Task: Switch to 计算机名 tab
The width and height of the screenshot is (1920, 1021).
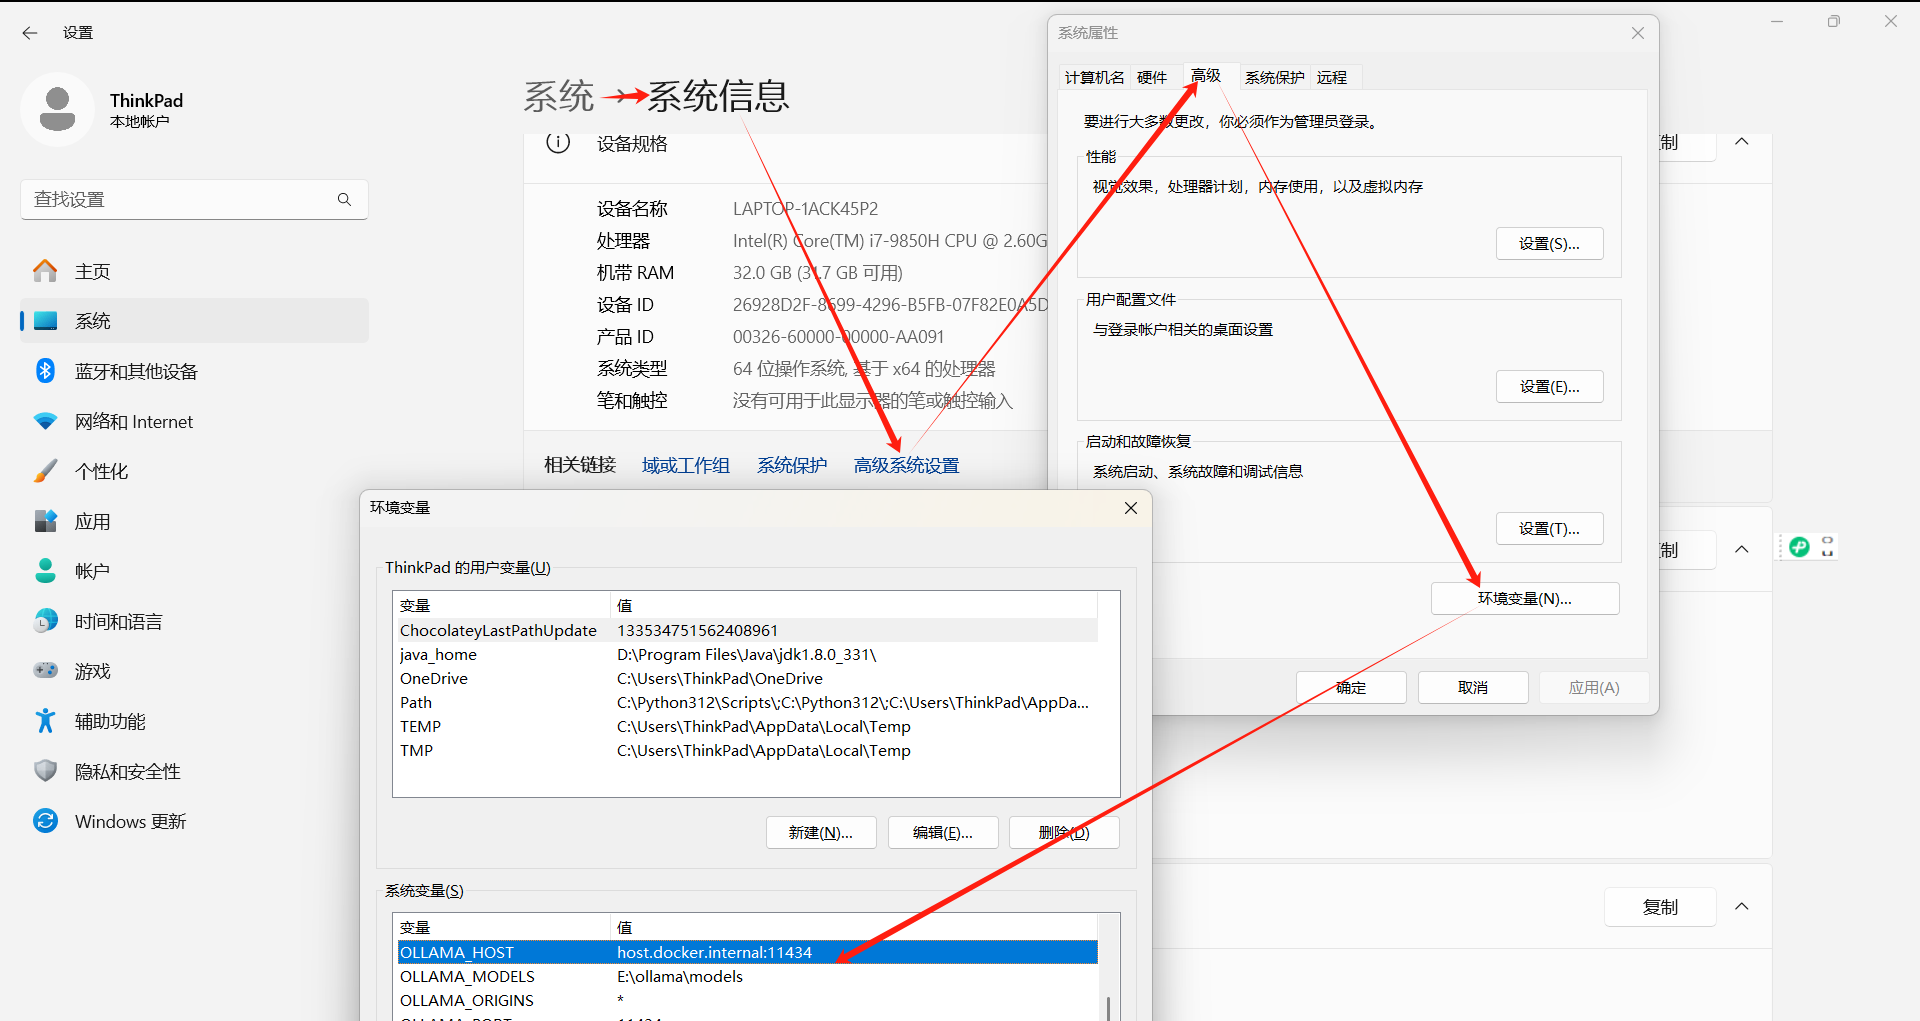Action: pyautogui.click(x=1094, y=77)
